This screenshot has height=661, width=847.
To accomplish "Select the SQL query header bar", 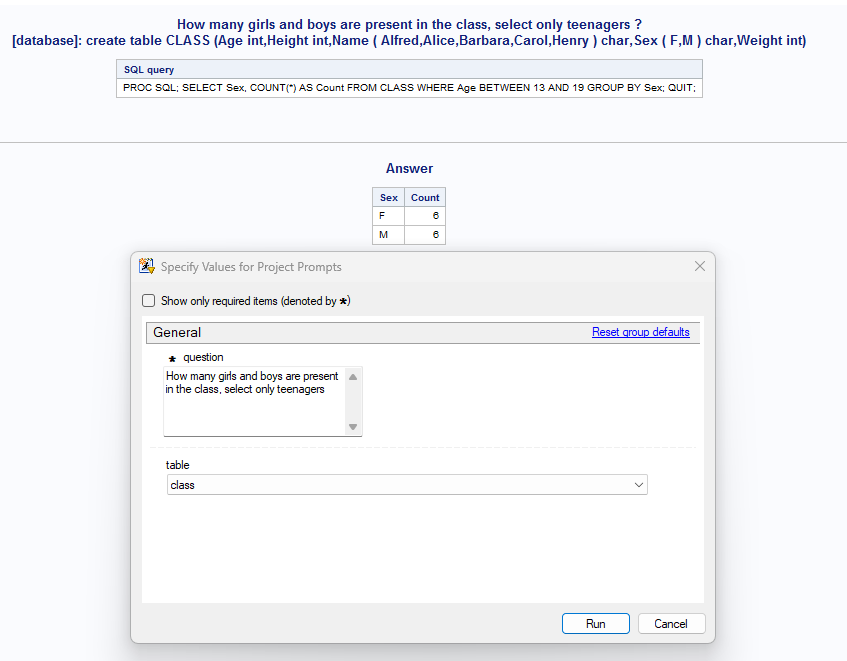I will [x=146, y=69].
